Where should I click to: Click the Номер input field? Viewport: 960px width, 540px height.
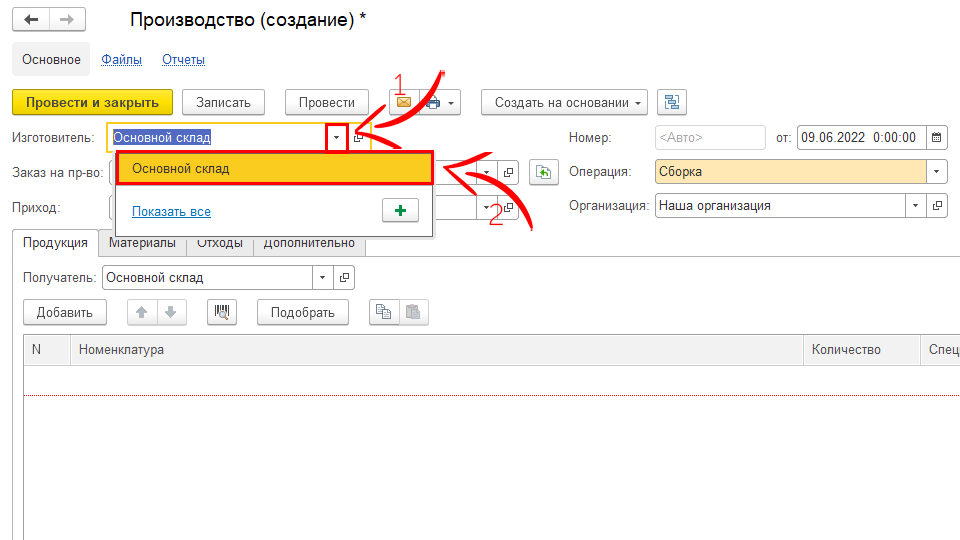pos(709,138)
